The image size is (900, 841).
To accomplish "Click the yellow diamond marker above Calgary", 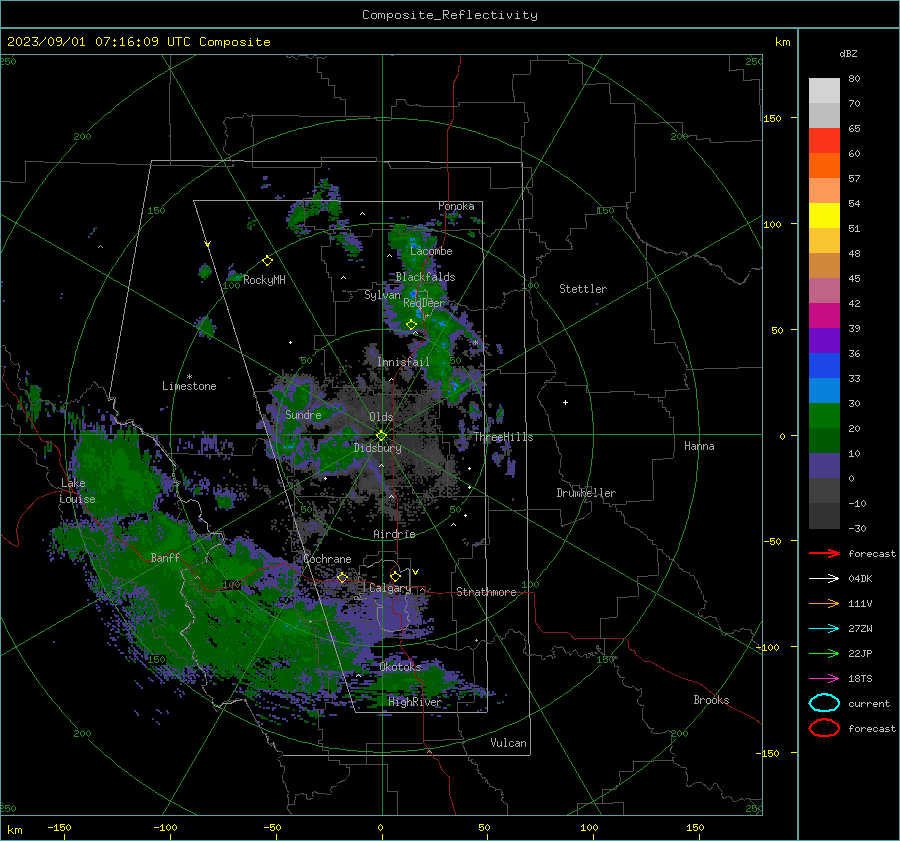I will [395, 576].
